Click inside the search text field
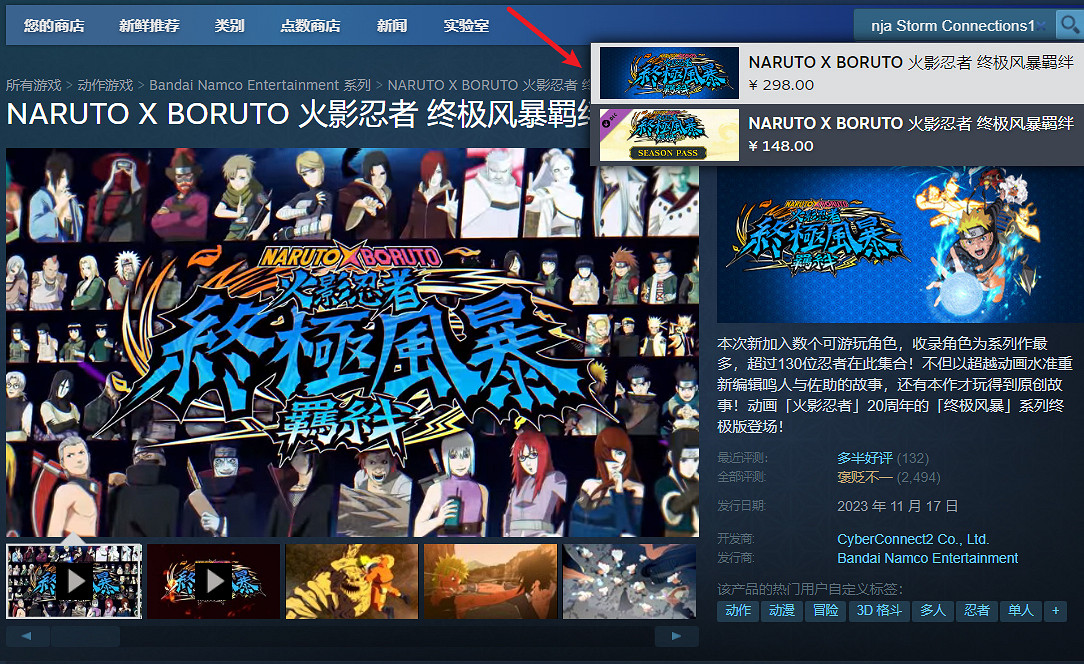This screenshot has height=664, width=1084. 950,26
